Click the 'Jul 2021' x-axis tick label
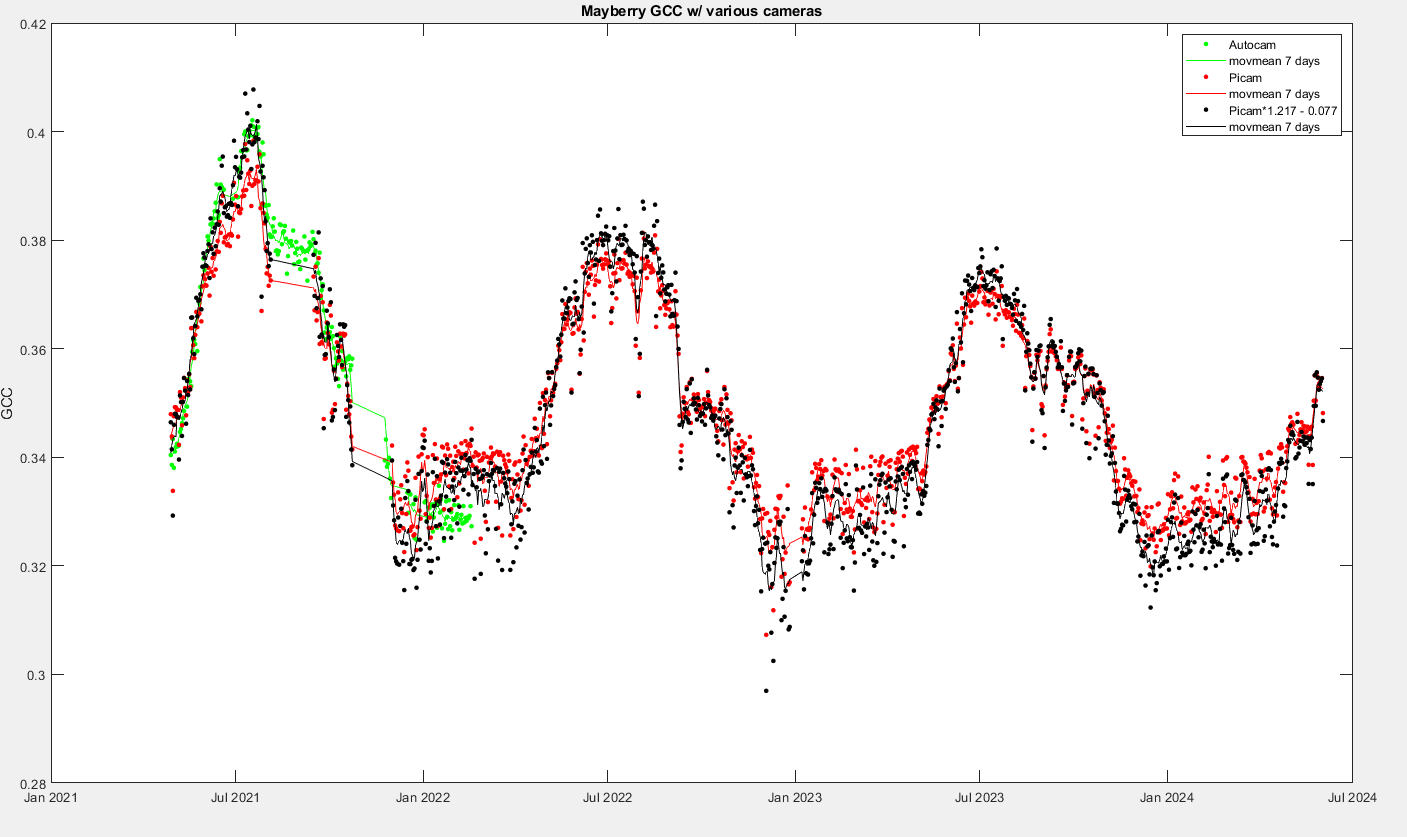 (x=236, y=798)
